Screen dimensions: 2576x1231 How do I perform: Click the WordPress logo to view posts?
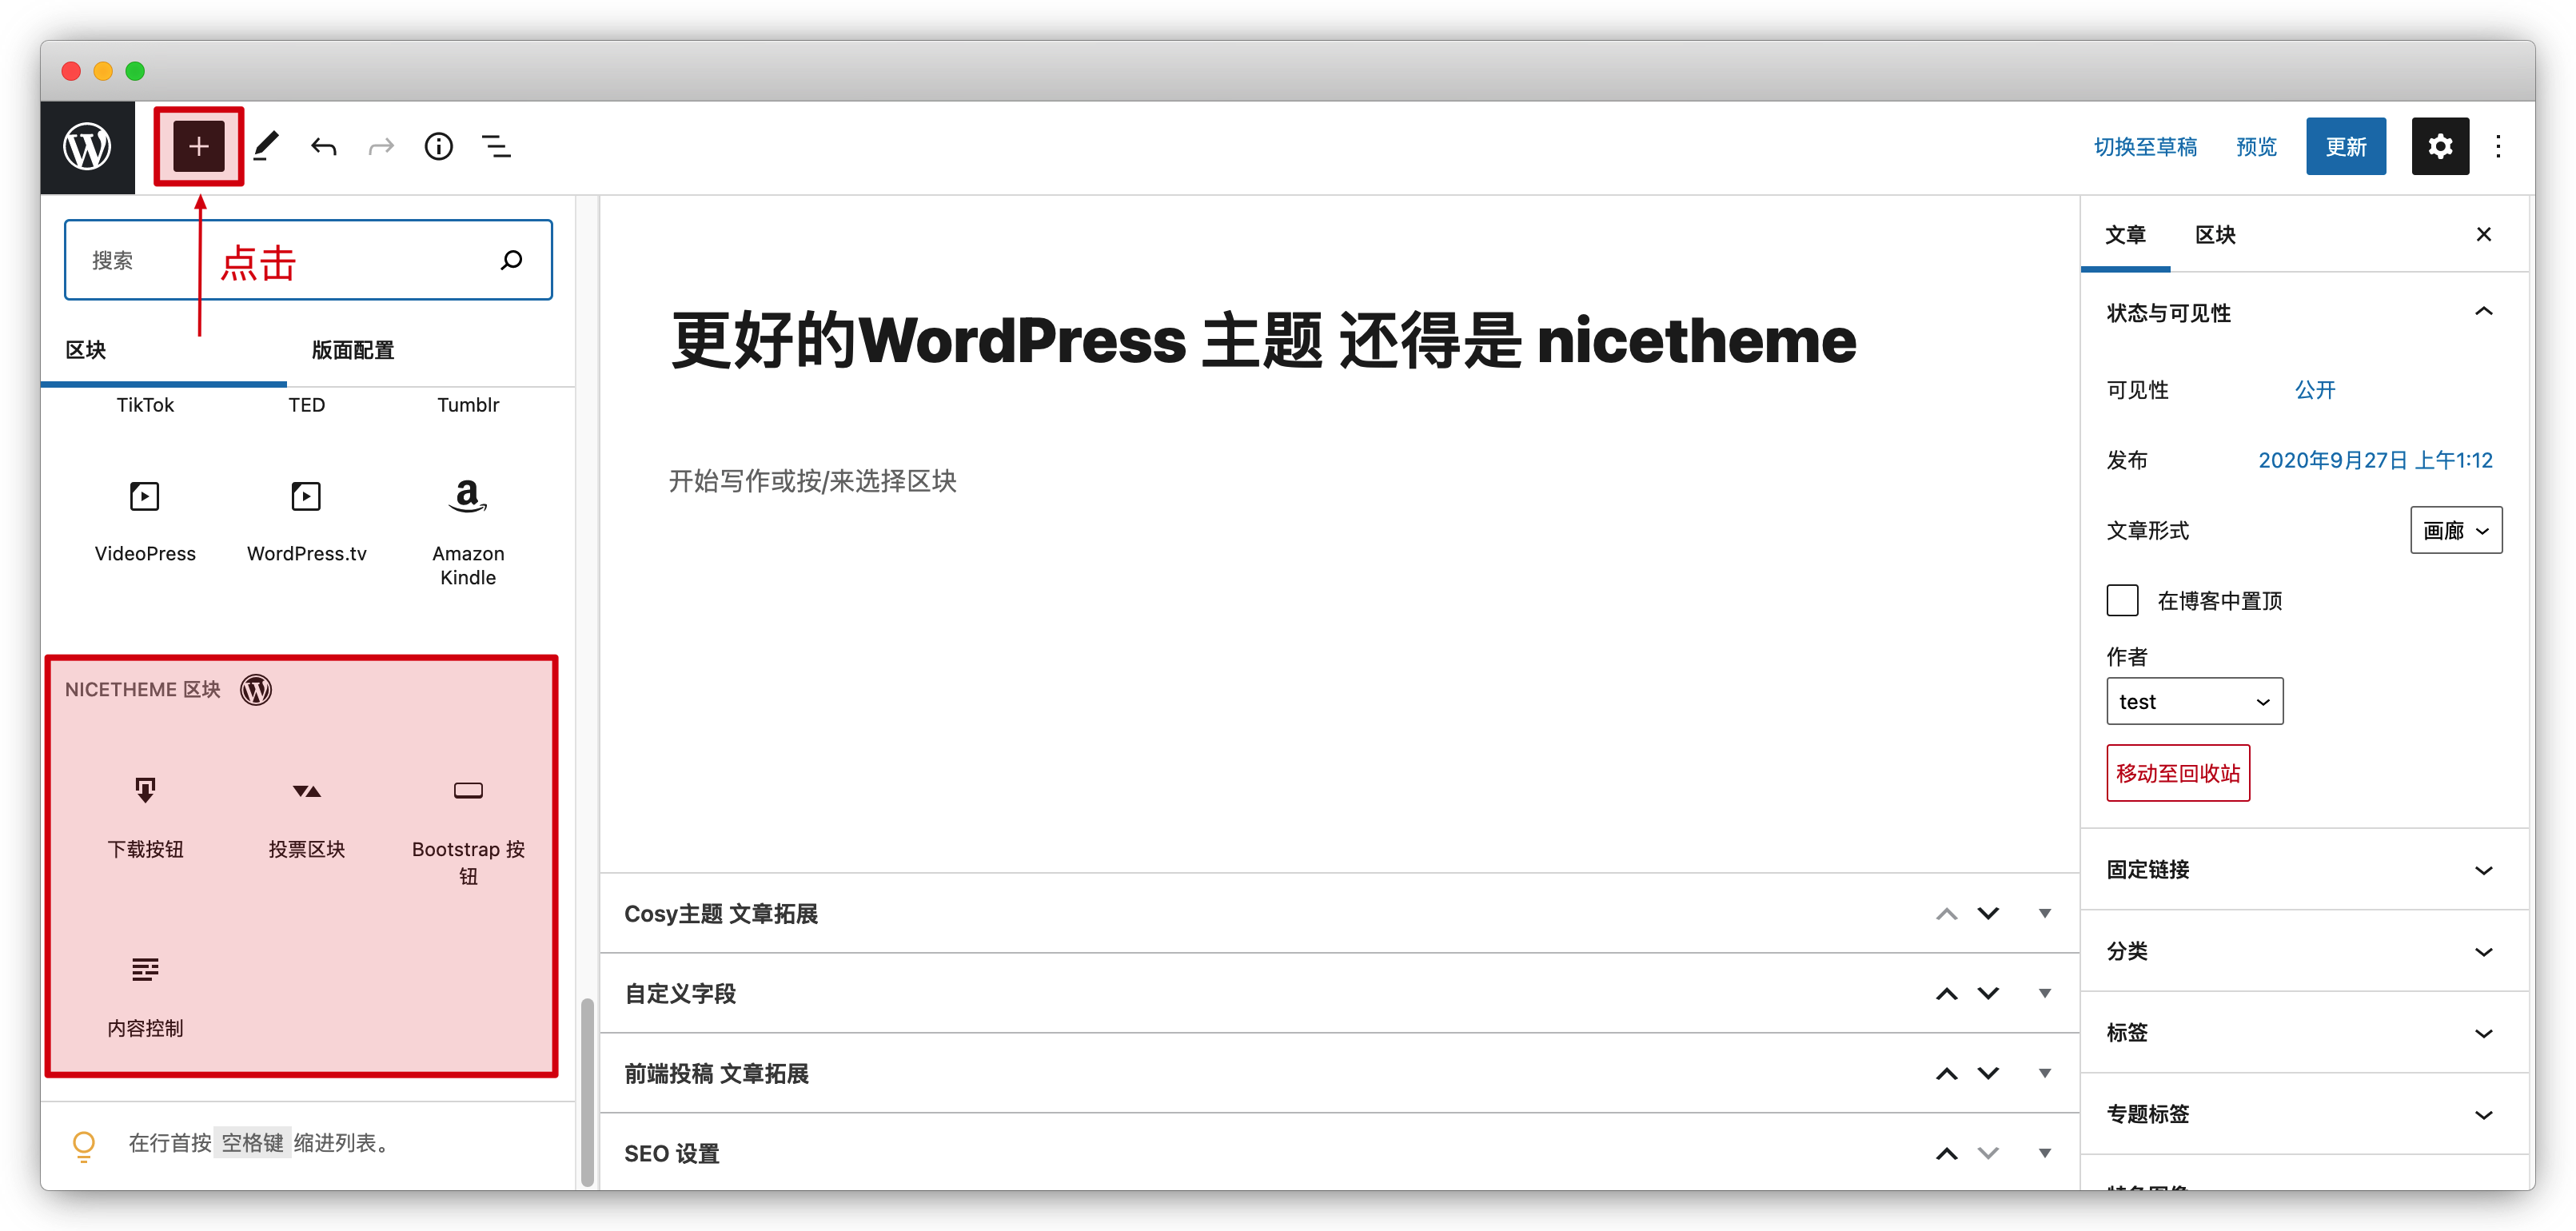pyautogui.click(x=87, y=147)
